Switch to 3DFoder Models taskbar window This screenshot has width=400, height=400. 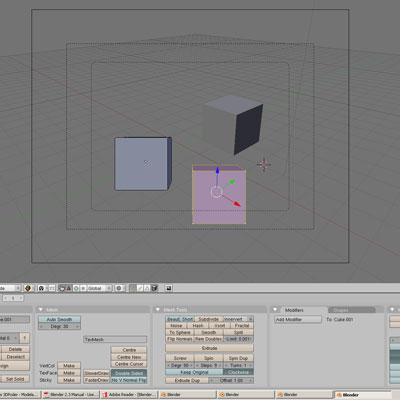click(x=20, y=395)
